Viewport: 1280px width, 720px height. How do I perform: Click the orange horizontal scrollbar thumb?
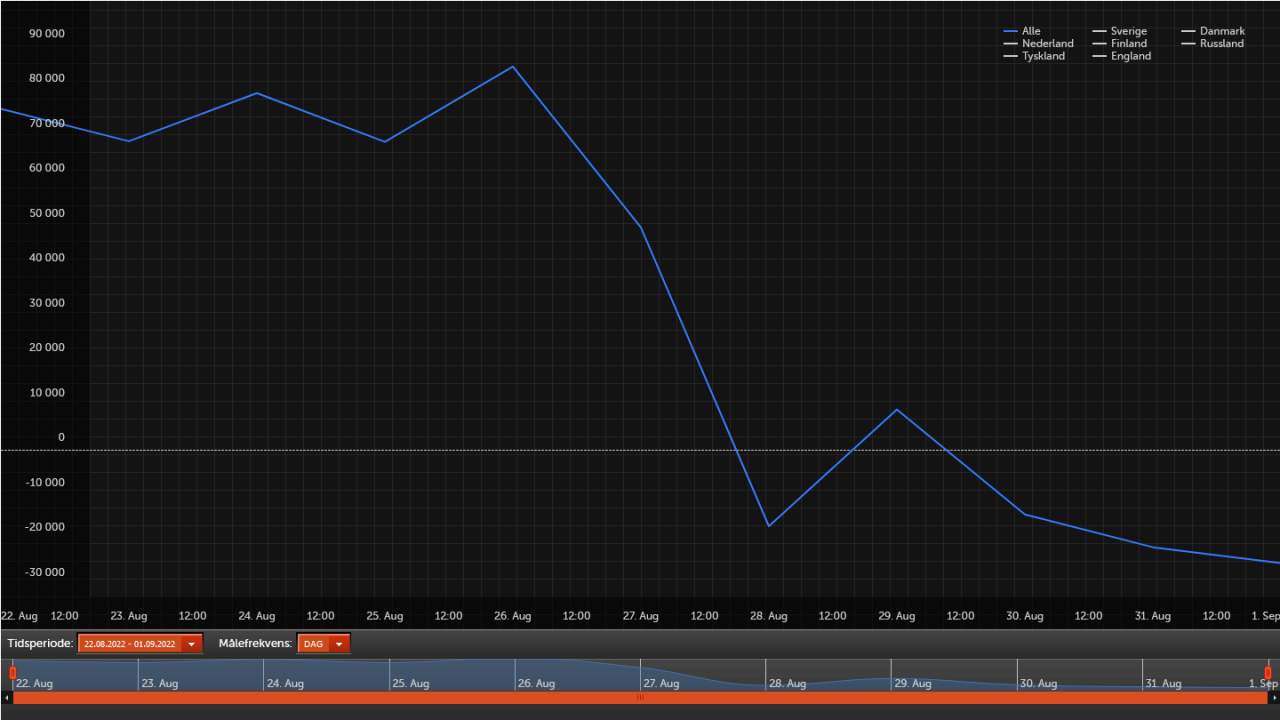pos(640,697)
